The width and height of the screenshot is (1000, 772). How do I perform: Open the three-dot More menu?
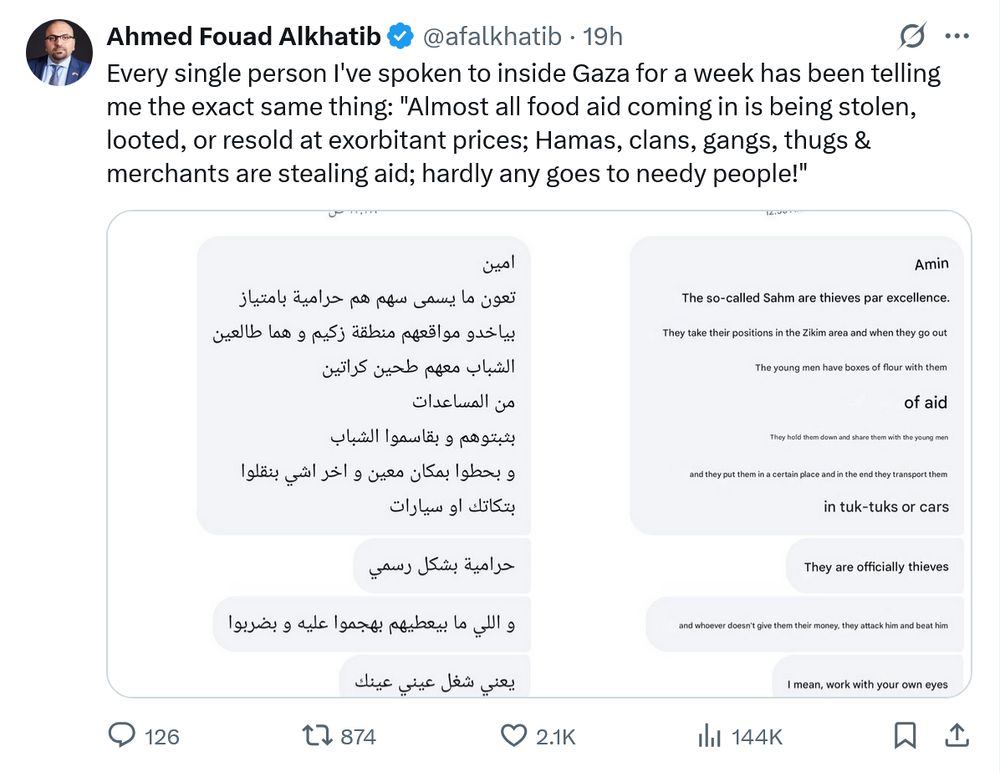pos(957,37)
